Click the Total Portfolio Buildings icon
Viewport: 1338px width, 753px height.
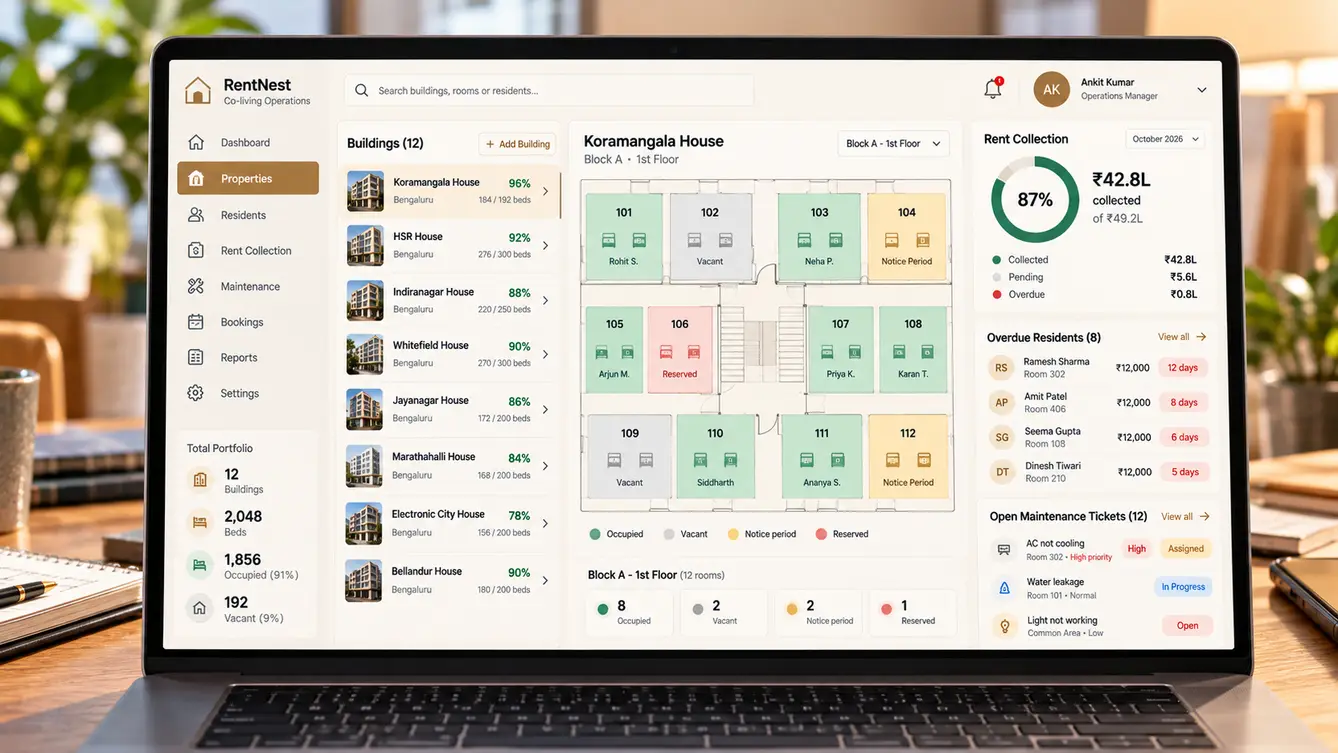[200, 480]
